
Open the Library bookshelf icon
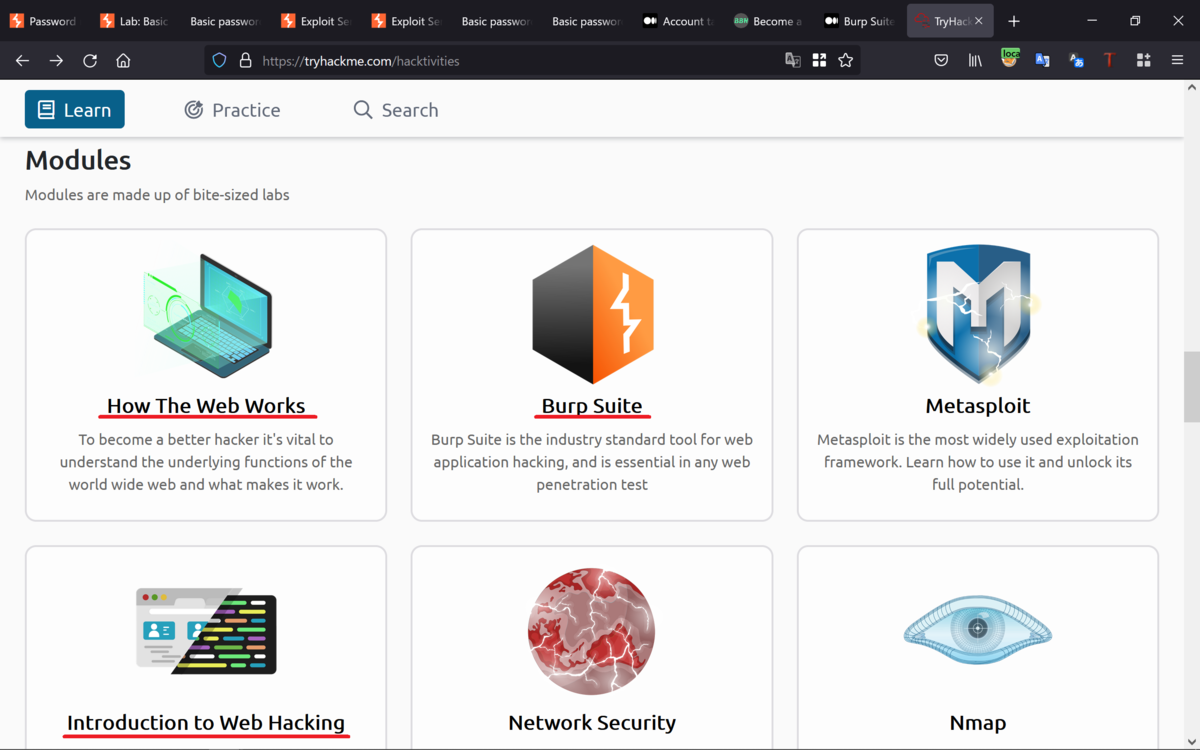[x=975, y=61]
